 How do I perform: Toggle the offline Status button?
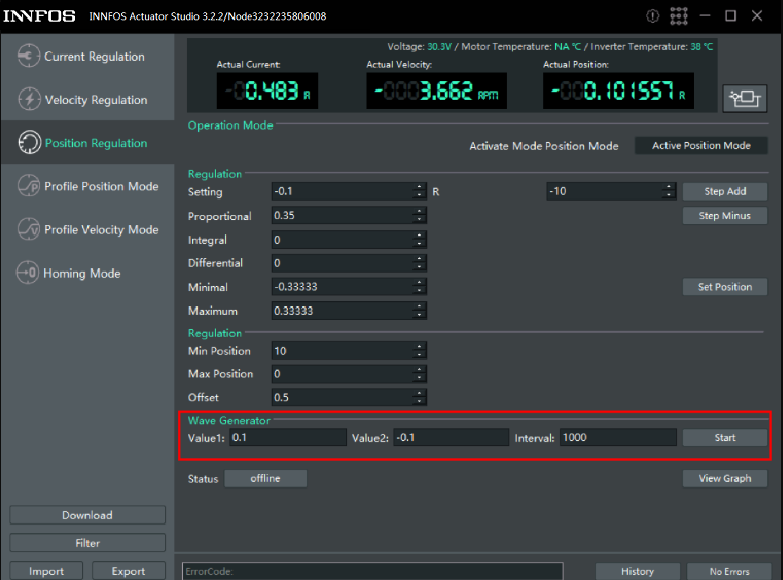265,479
